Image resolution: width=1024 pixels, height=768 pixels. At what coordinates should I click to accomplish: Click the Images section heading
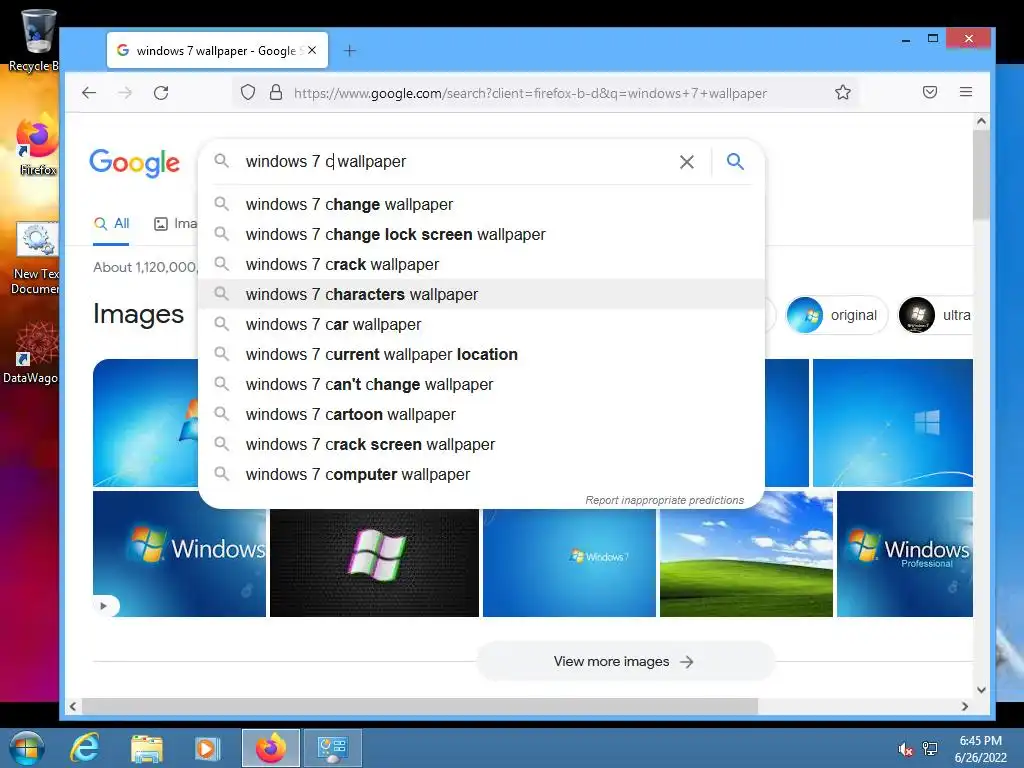138,314
